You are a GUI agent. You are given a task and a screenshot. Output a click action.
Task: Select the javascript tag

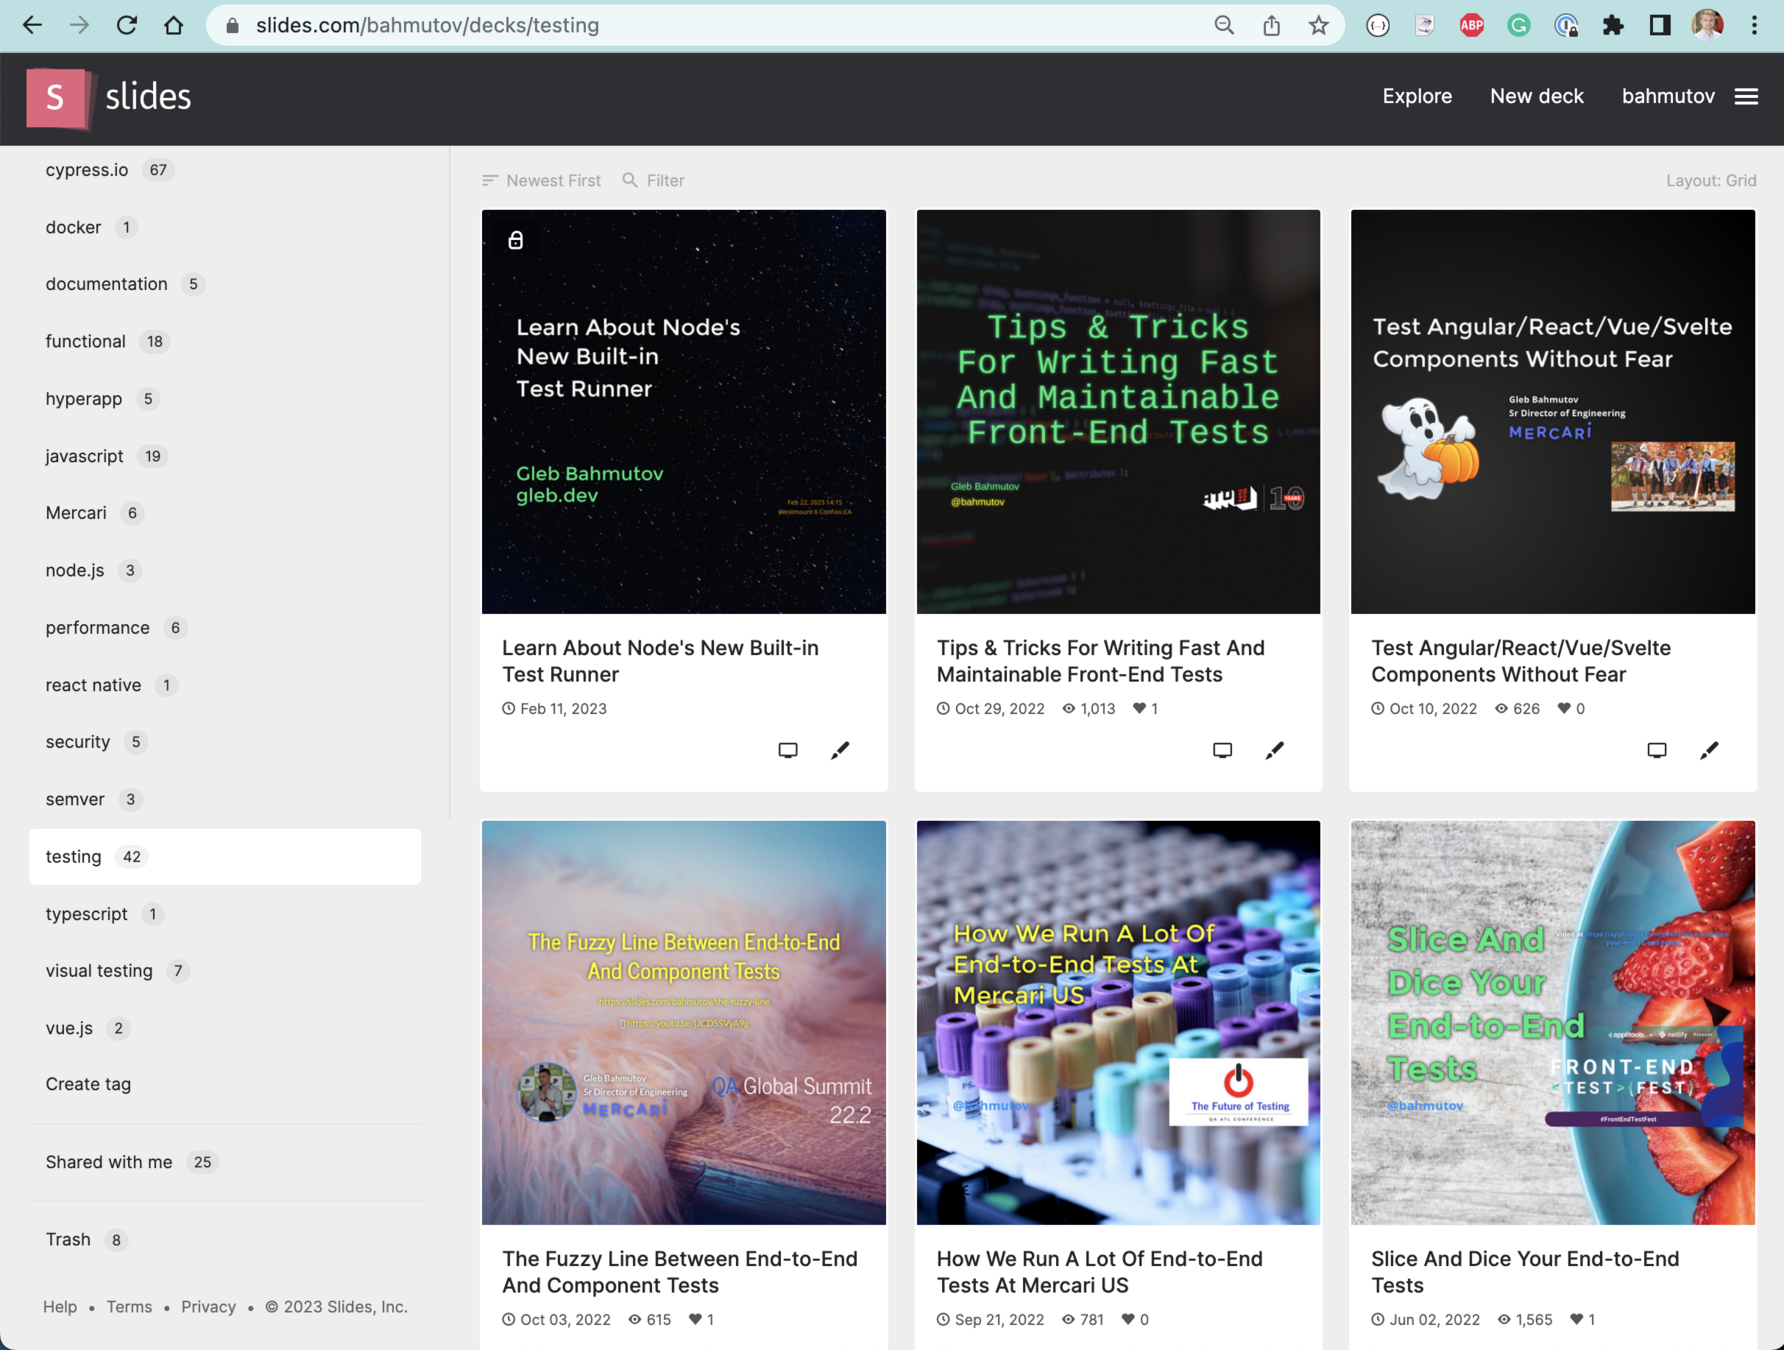coord(225,456)
